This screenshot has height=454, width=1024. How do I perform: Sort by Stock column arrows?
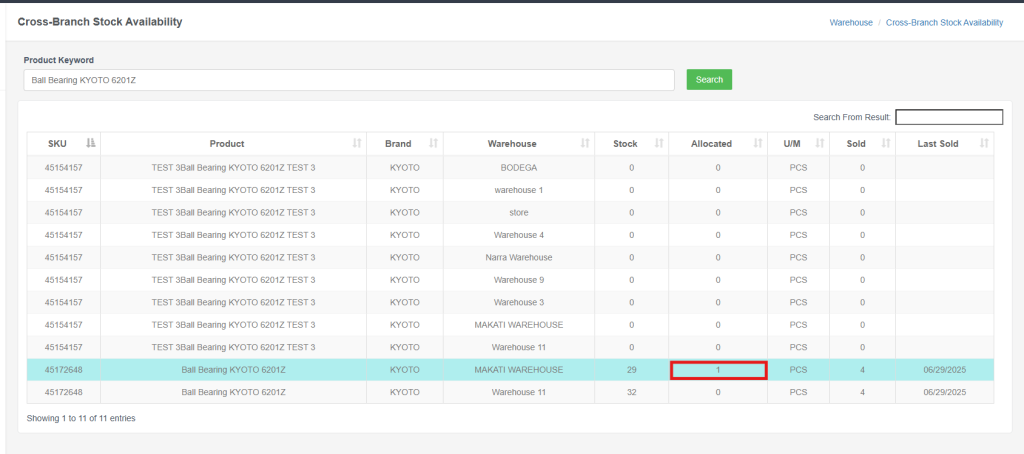tap(658, 144)
